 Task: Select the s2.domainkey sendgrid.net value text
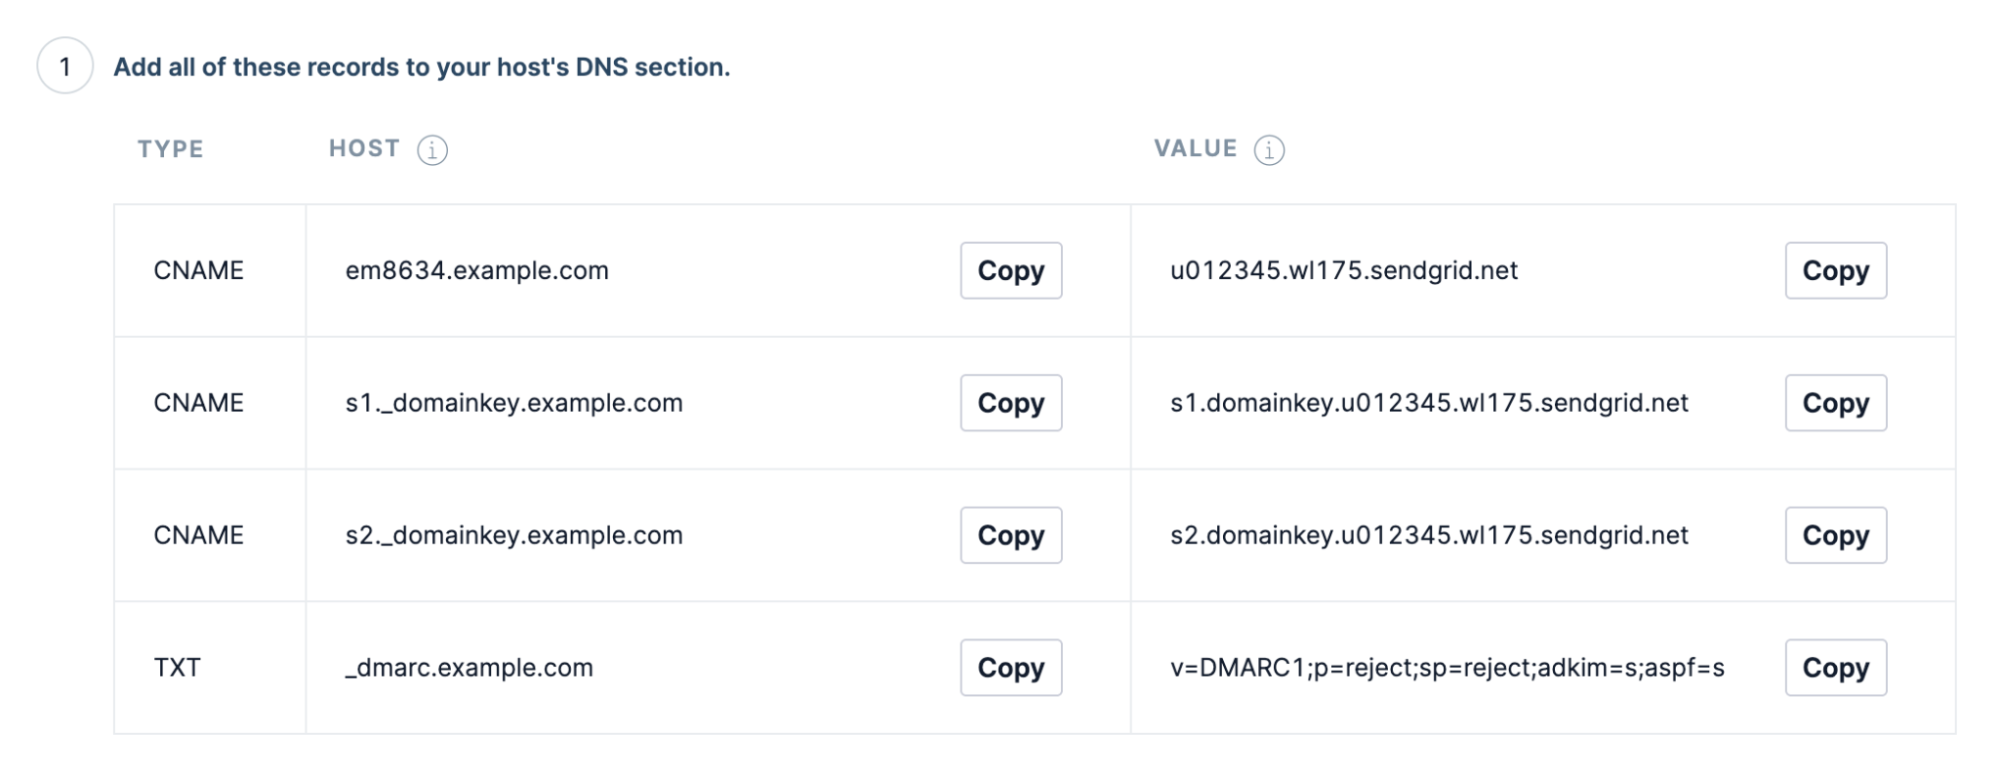coord(1428,535)
